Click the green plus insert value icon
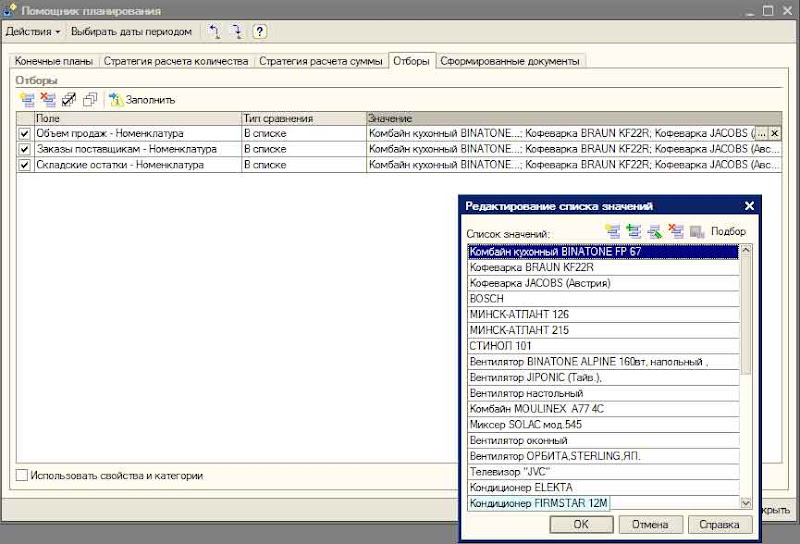Image resolution: width=800 pixels, height=544 pixels. click(x=634, y=232)
